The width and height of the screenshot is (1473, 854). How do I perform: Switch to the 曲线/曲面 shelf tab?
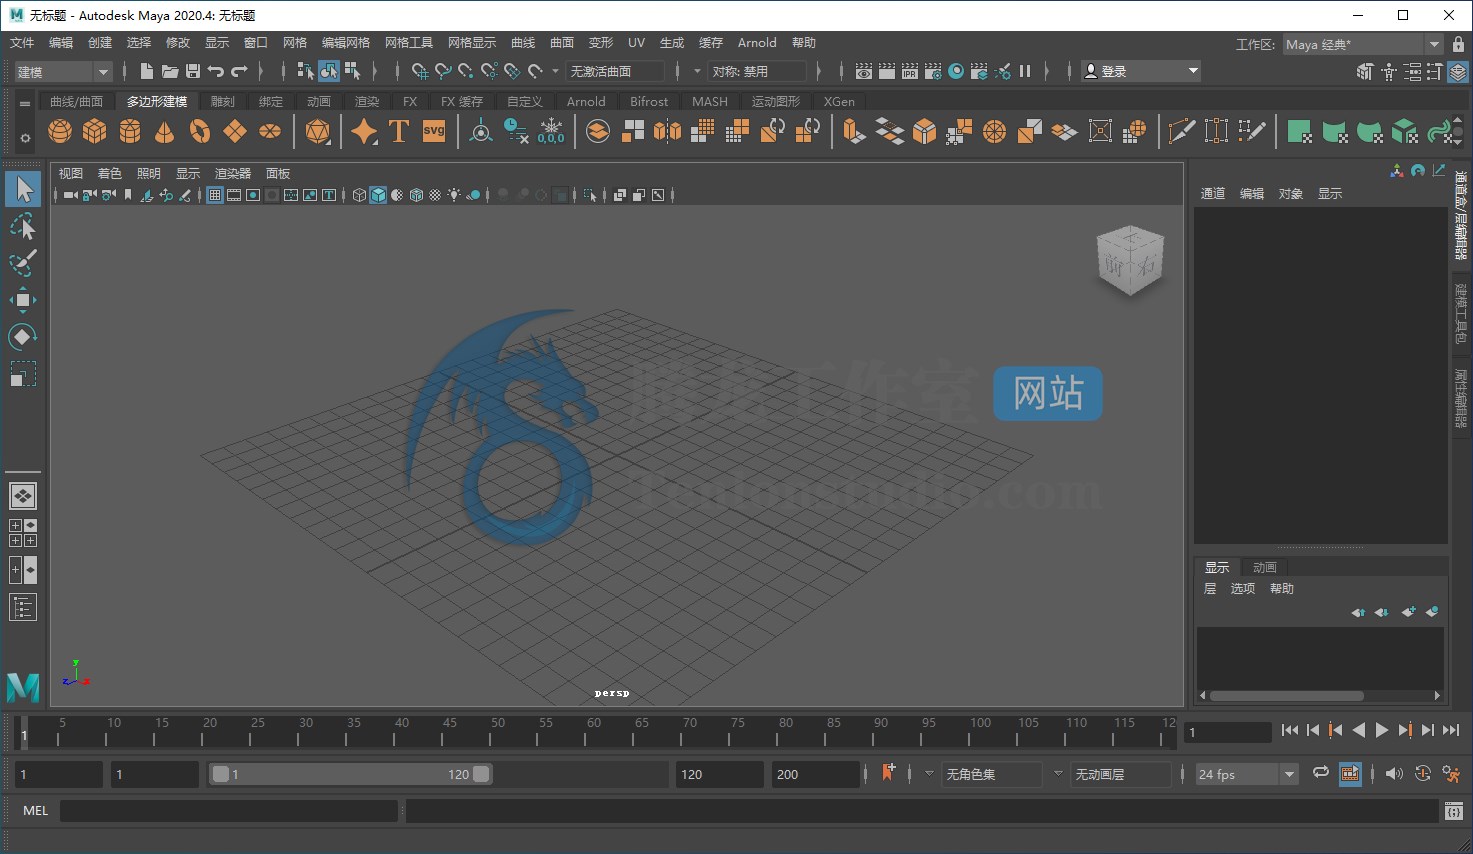(x=76, y=101)
